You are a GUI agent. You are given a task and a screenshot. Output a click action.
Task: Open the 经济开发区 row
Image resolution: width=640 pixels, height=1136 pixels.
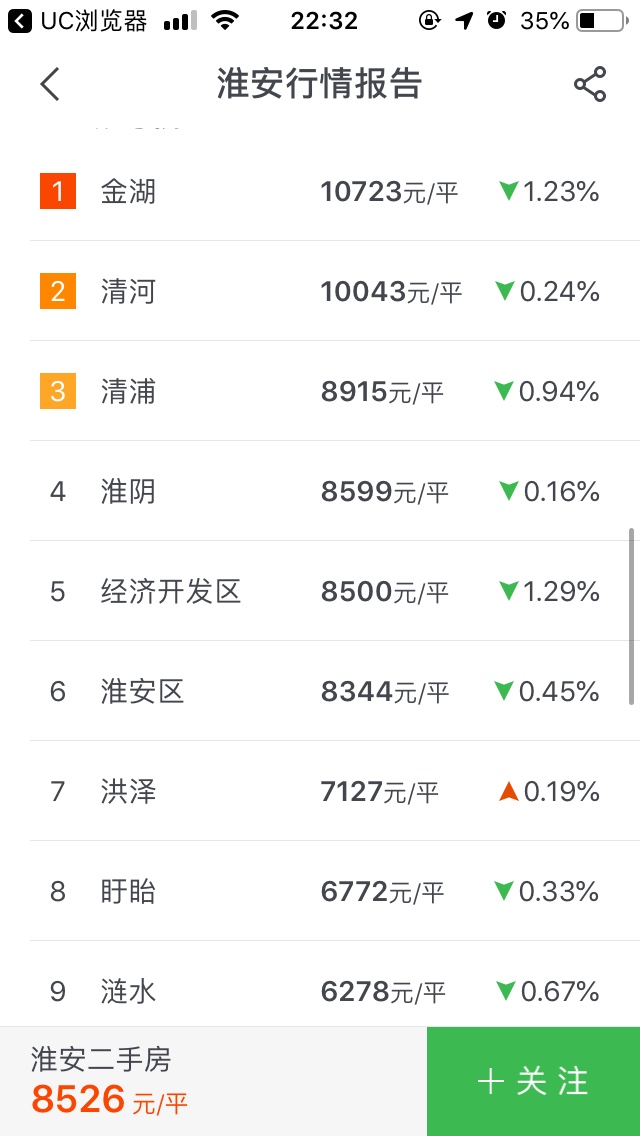pos(335,591)
